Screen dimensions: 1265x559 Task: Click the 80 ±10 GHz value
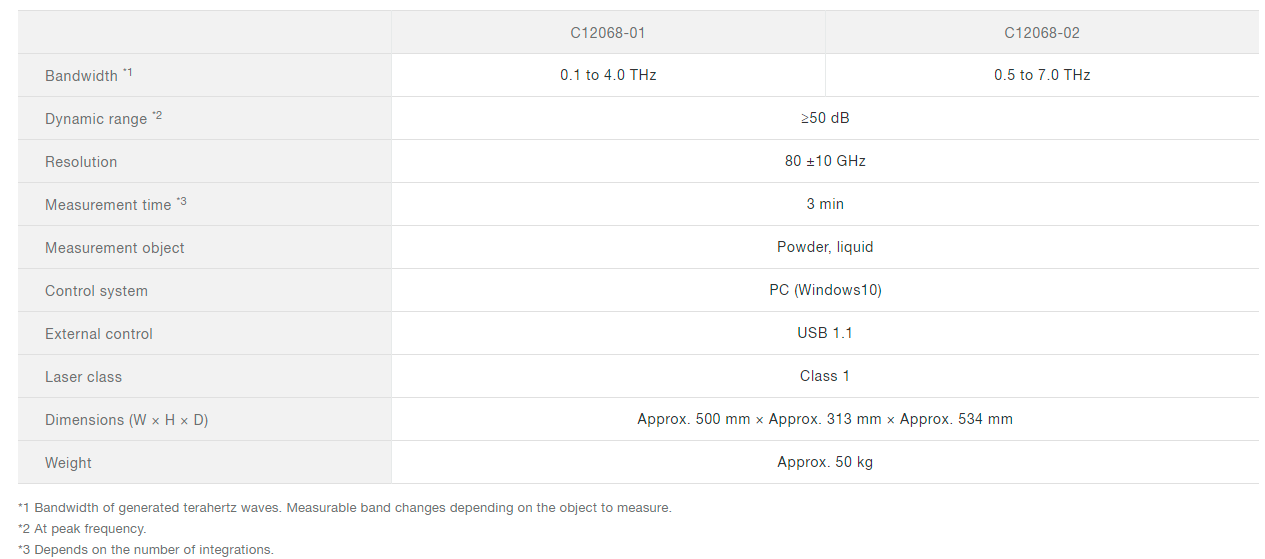pyautogui.click(x=825, y=161)
